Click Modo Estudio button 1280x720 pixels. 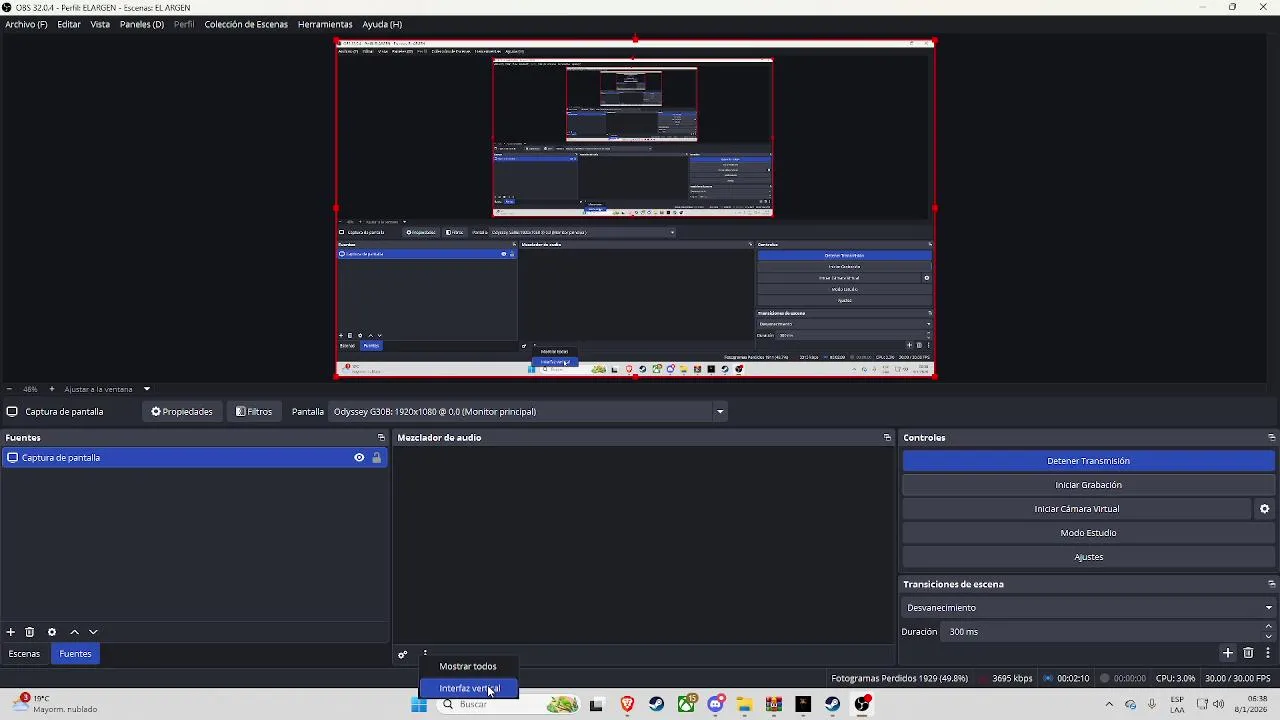(1088, 533)
